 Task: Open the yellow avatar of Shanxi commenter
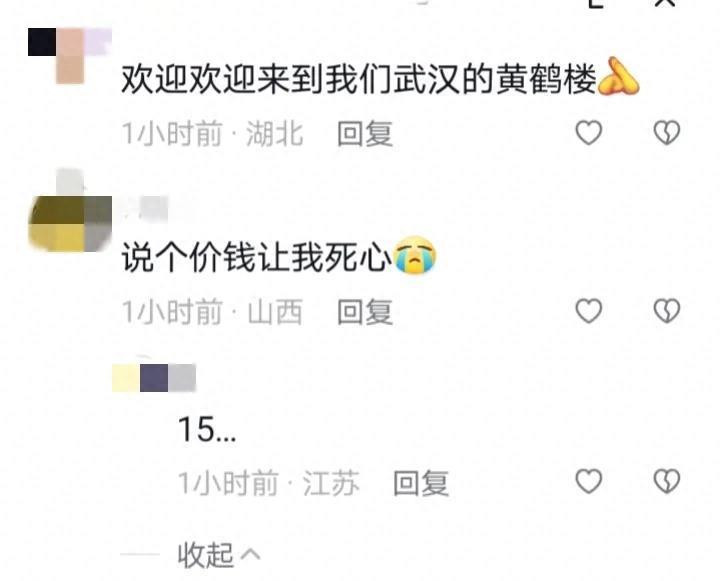coord(70,224)
